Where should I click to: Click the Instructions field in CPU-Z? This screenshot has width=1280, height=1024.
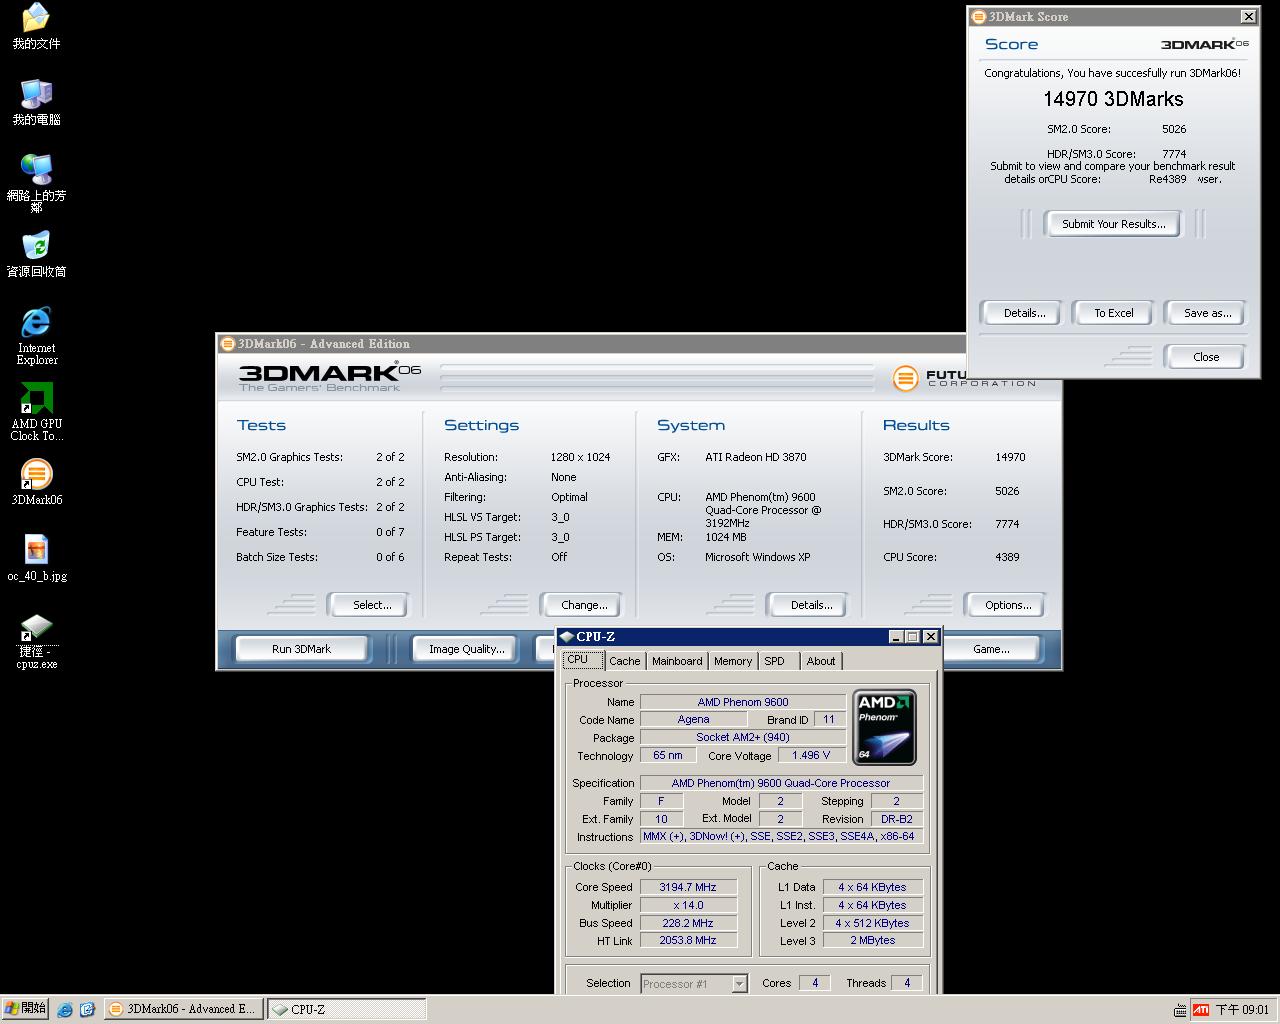point(781,836)
